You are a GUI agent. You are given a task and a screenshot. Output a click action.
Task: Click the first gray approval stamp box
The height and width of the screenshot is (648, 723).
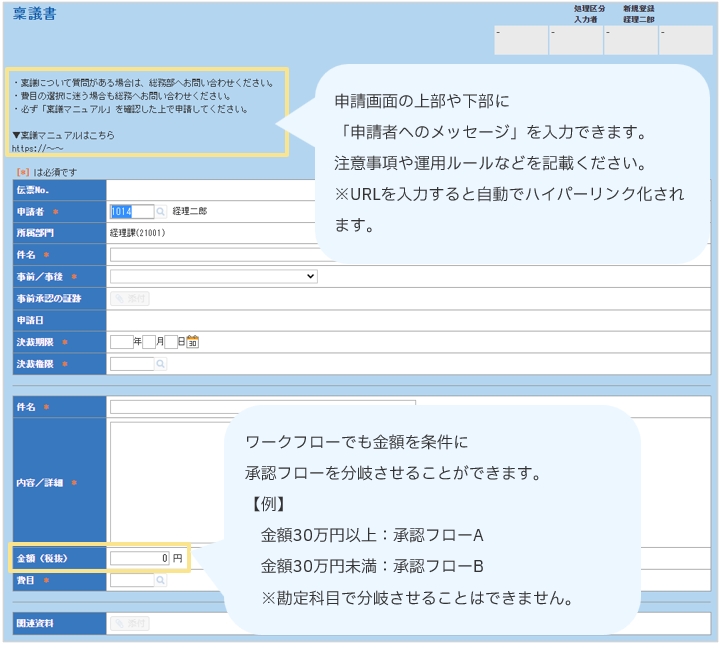tap(521, 40)
